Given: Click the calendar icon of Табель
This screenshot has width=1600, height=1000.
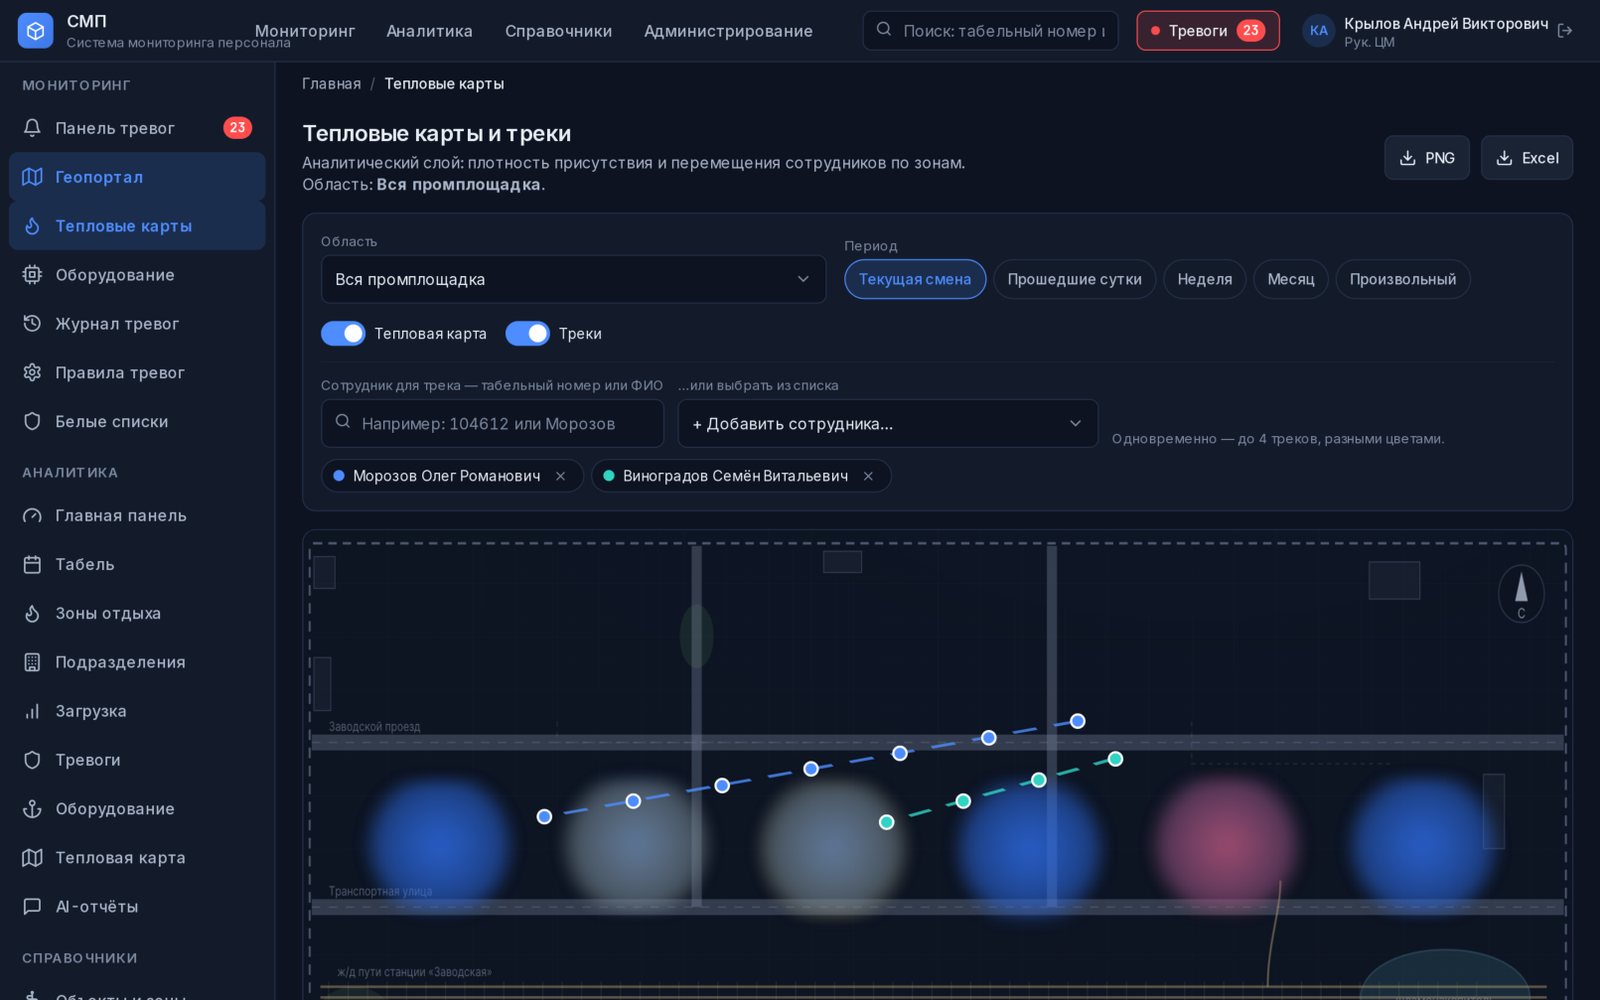Looking at the screenshot, I should coord(32,565).
